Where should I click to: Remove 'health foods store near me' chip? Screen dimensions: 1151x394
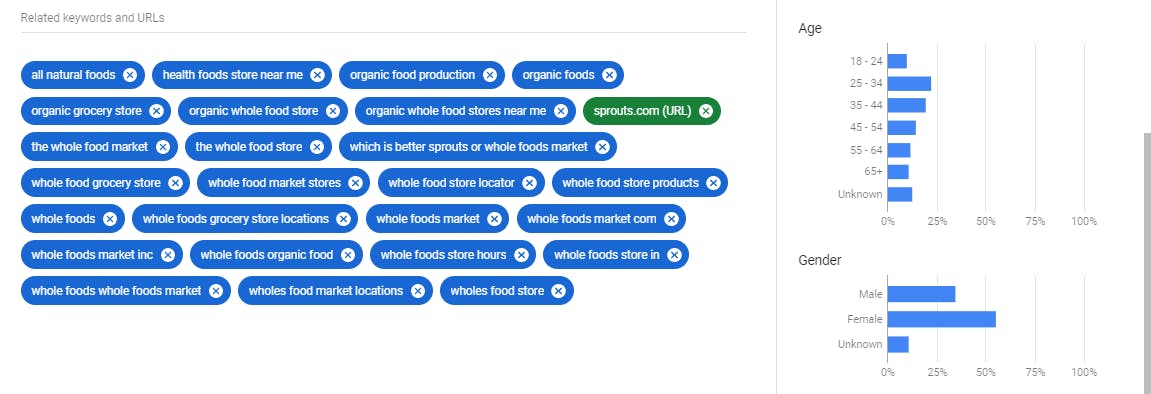click(x=317, y=75)
